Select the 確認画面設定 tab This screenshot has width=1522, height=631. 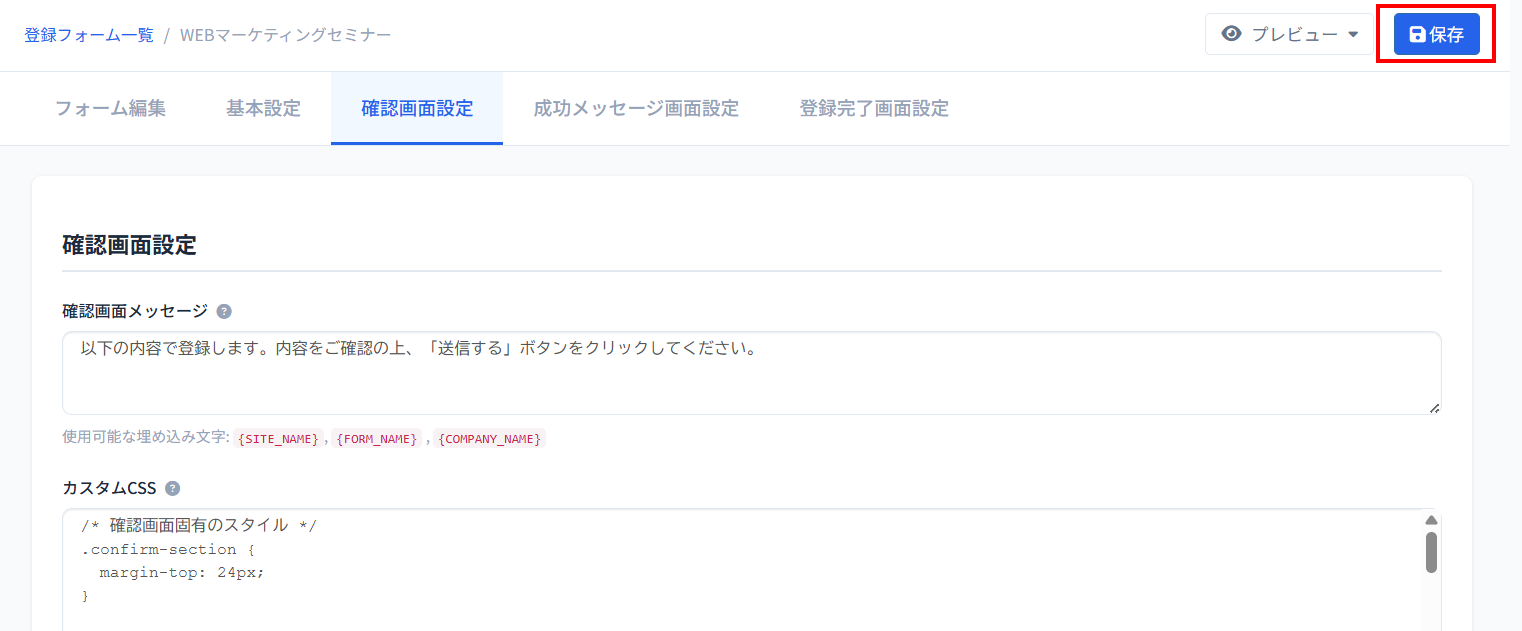(417, 108)
